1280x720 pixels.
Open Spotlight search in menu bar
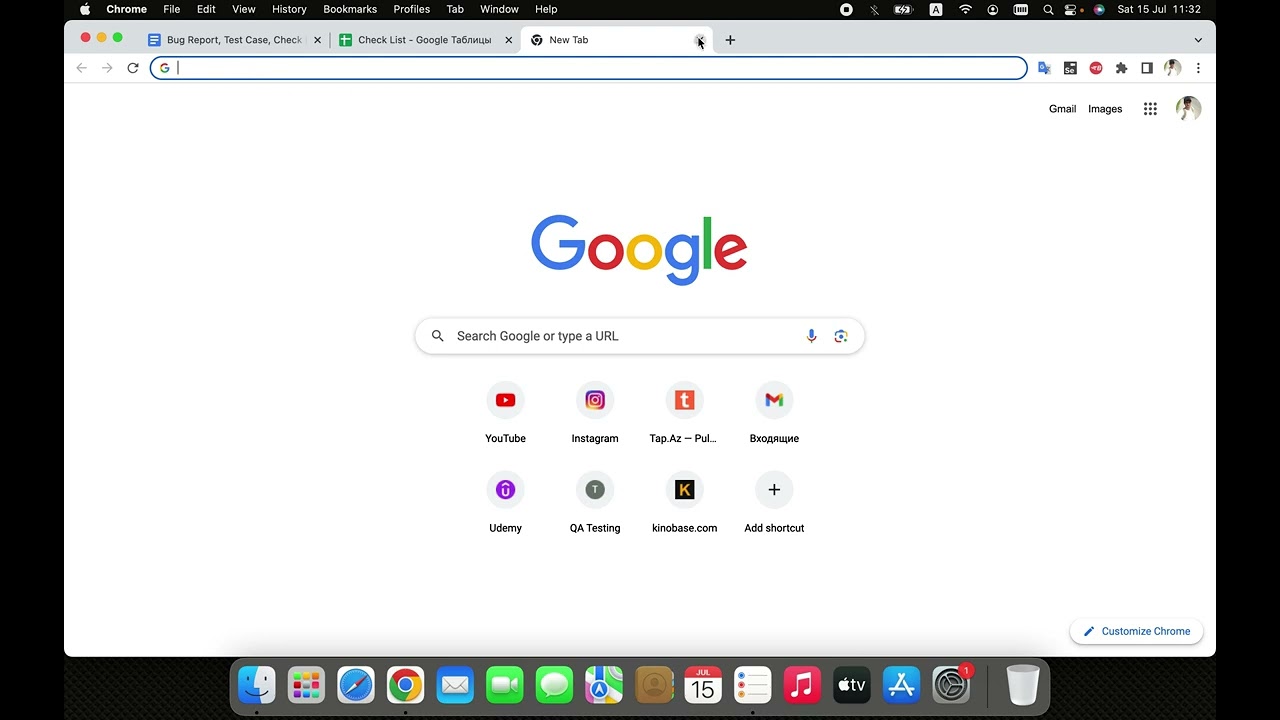click(1048, 9)
